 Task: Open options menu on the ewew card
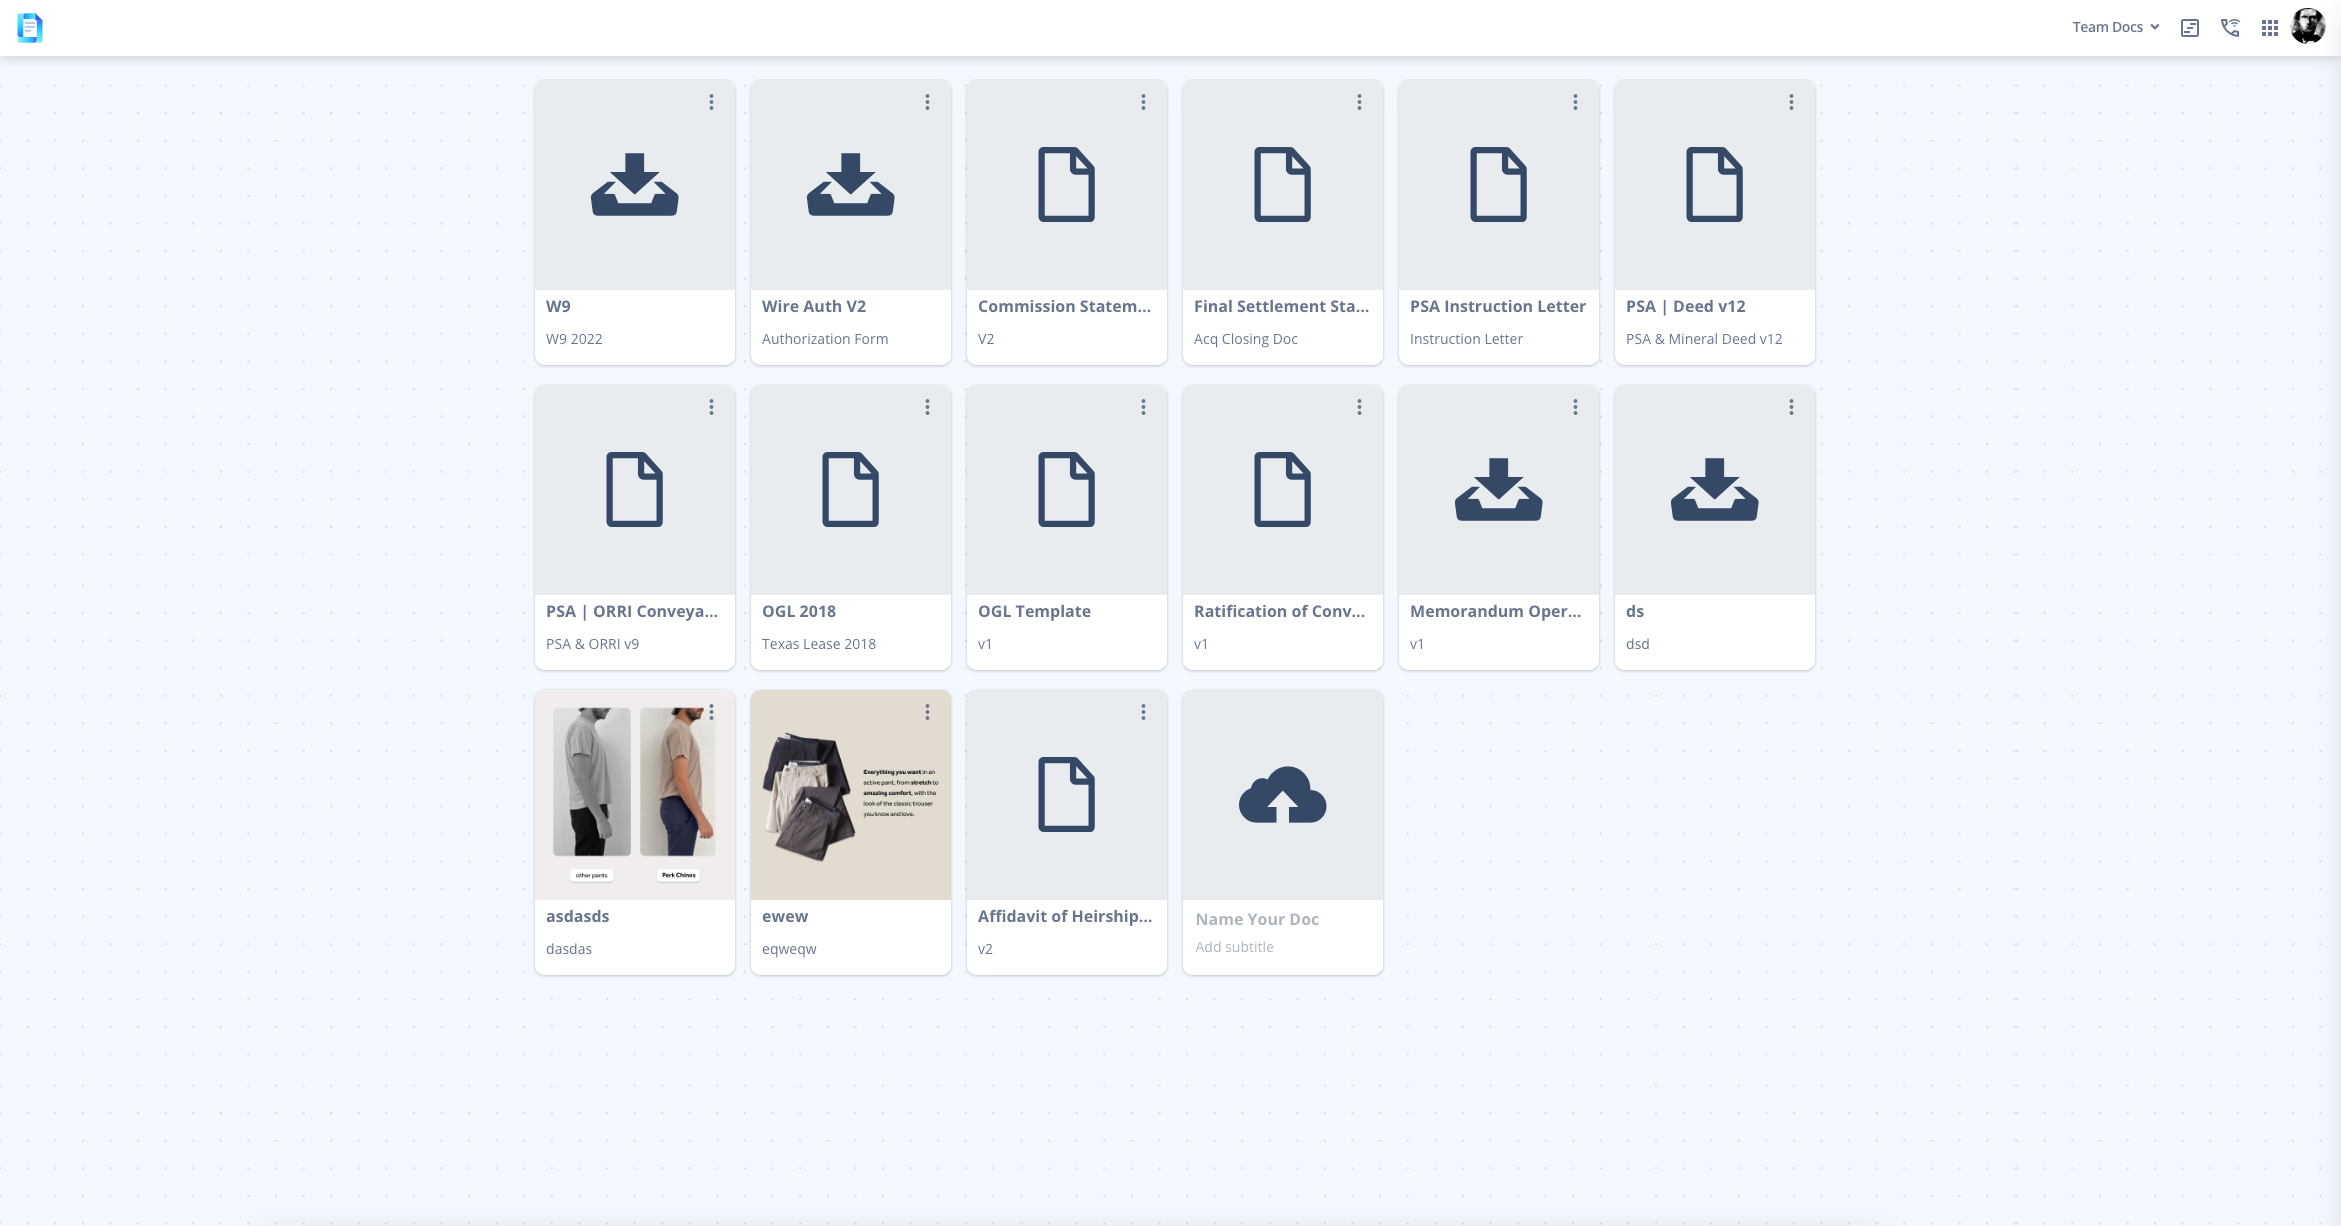[x=927, y=711]
